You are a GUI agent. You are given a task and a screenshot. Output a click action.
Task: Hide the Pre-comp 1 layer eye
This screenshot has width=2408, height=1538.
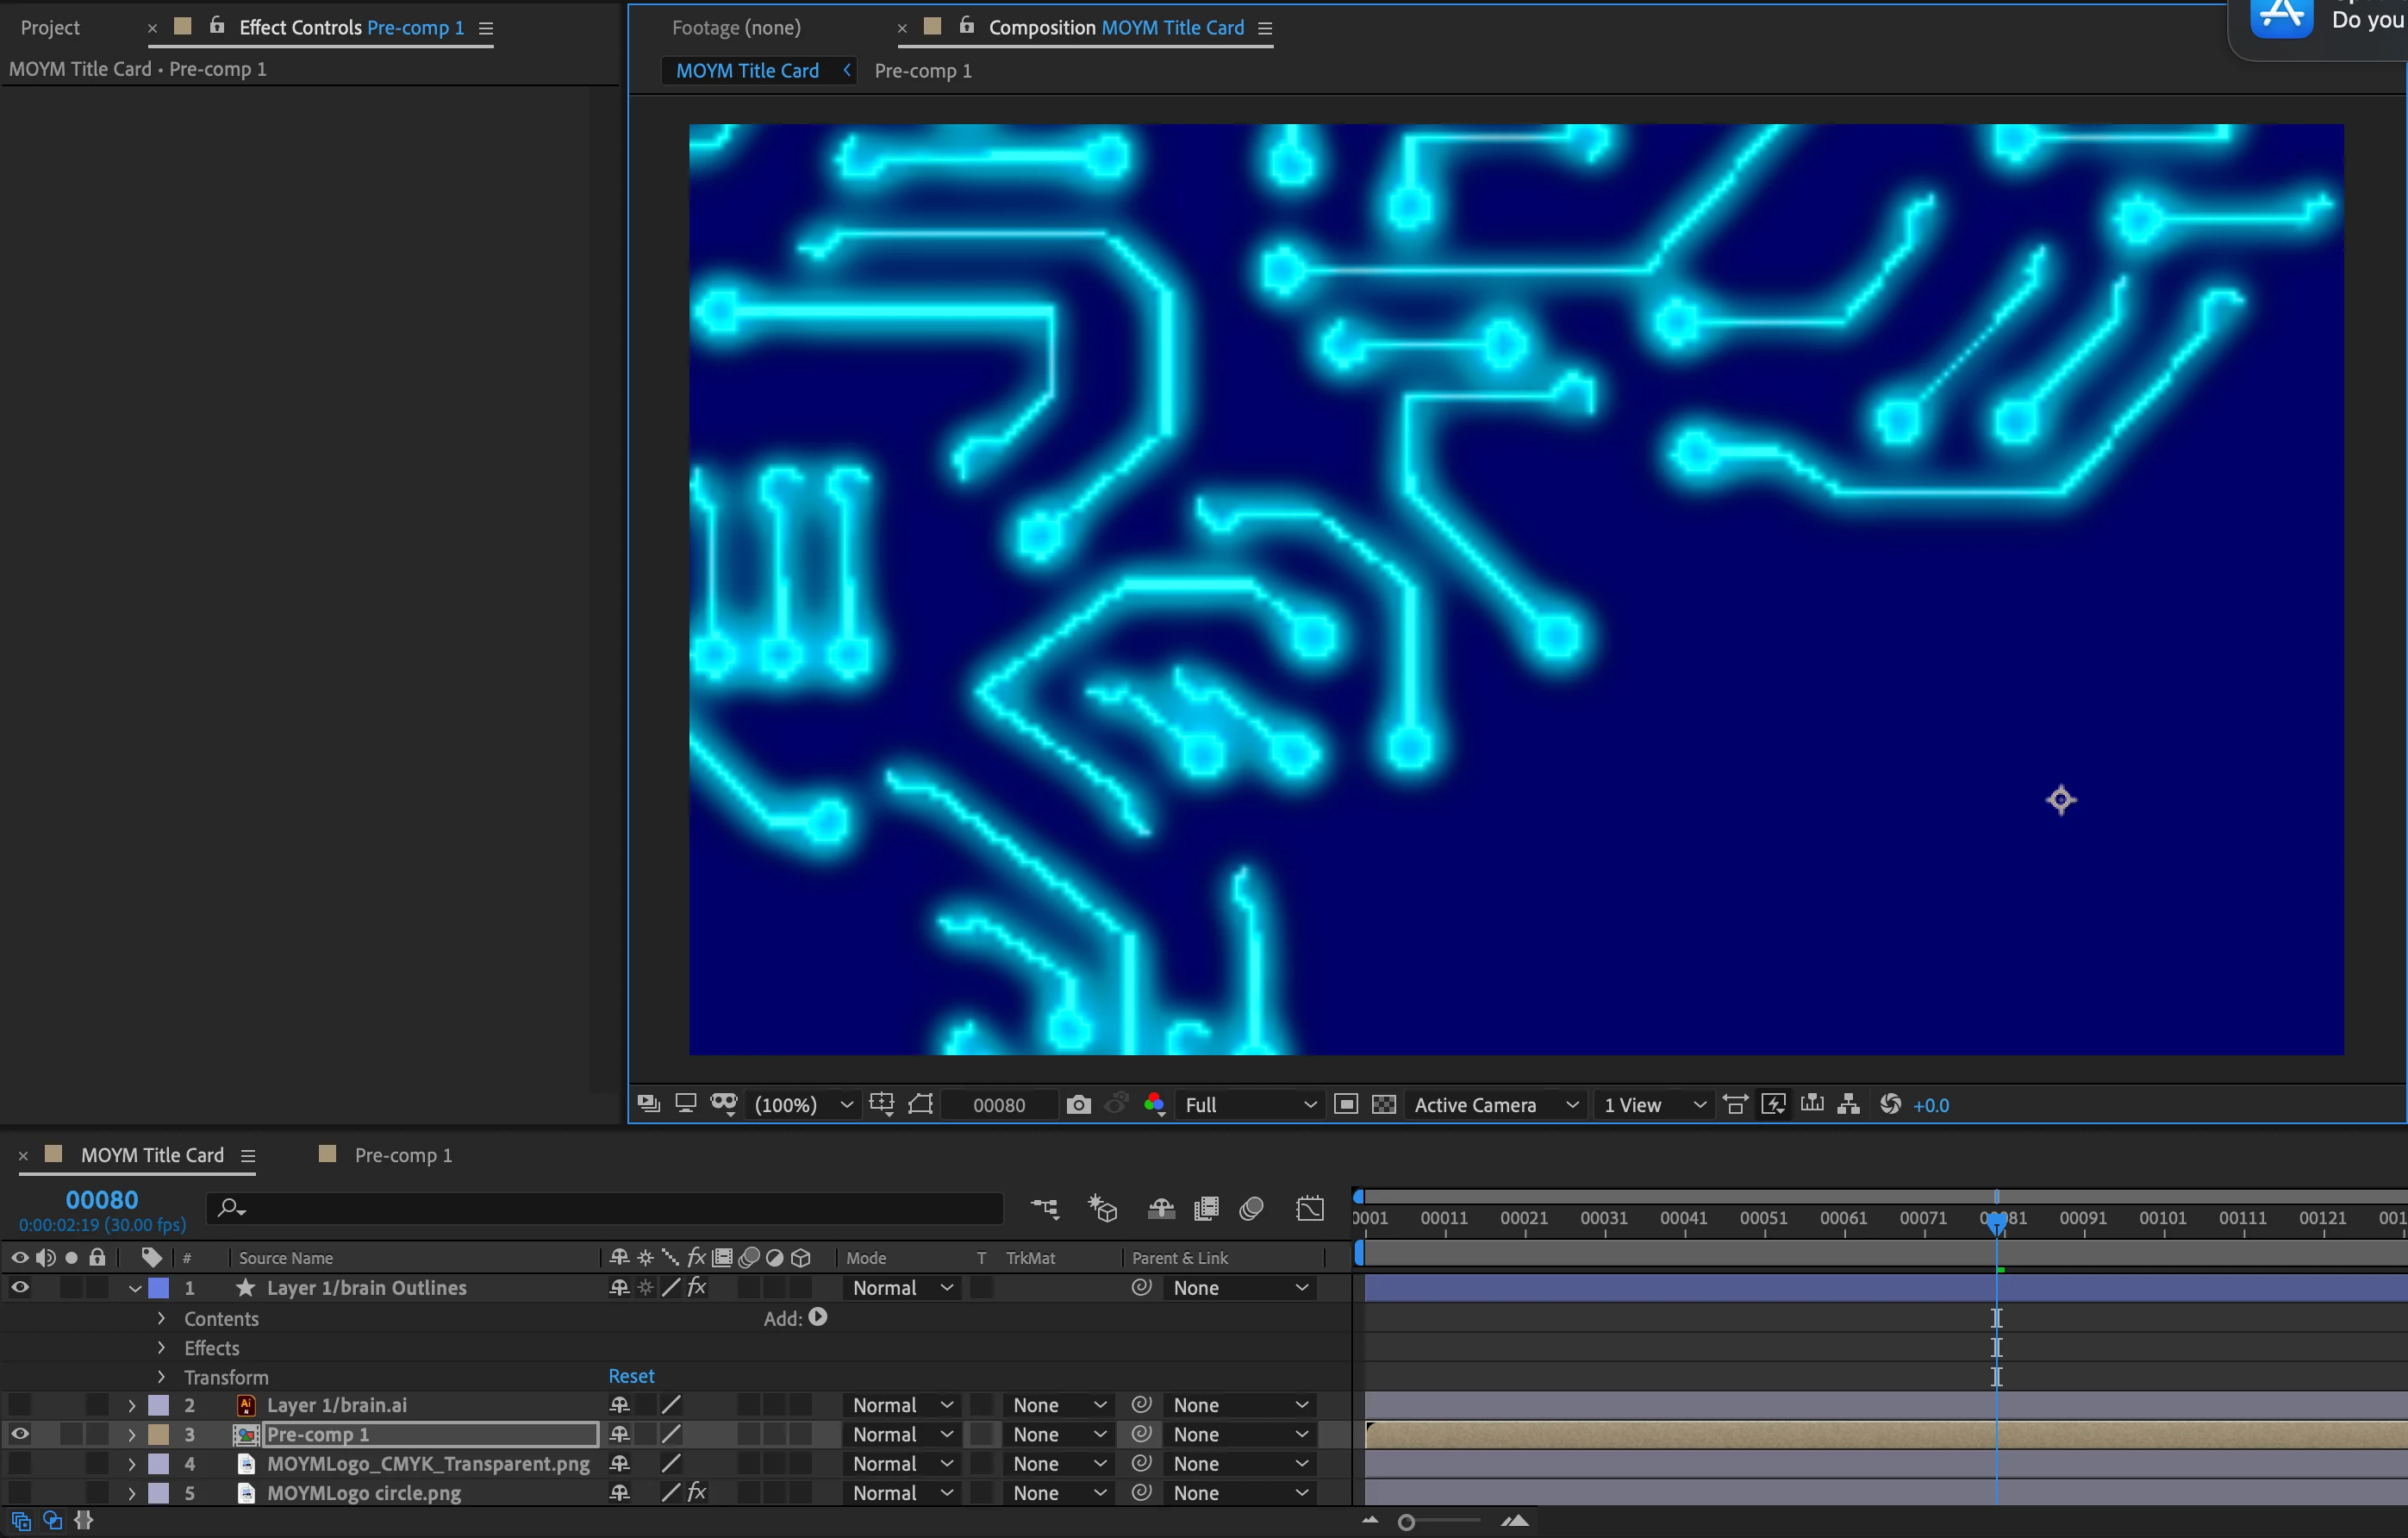[20, 1434]
